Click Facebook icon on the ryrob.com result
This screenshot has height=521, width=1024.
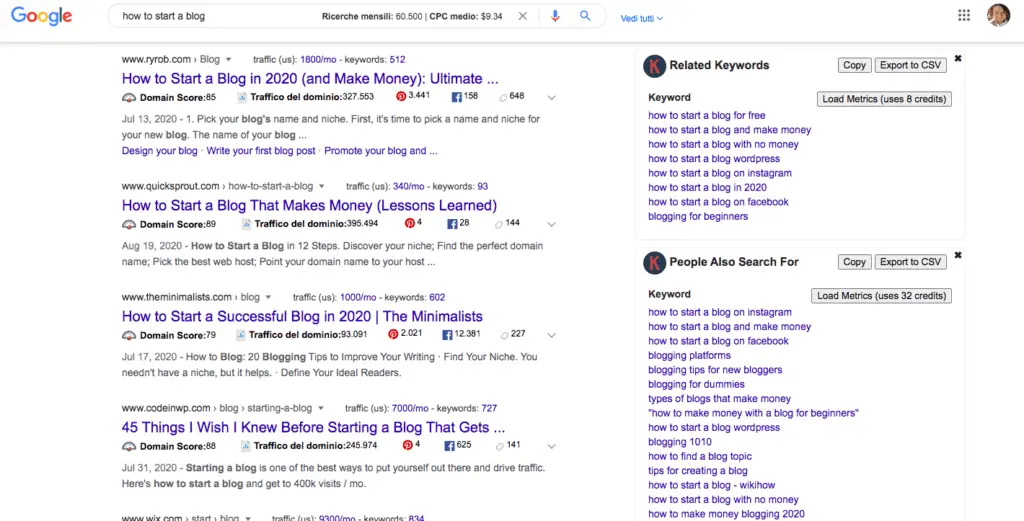point(456,97)
